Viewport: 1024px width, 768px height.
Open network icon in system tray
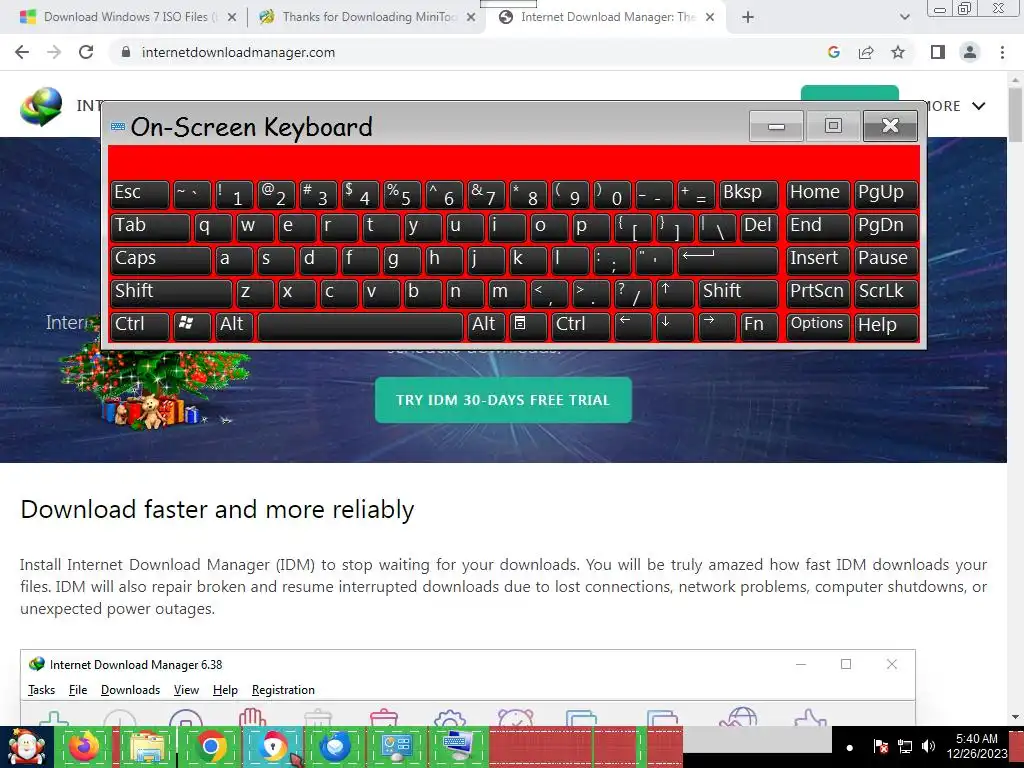tap(905, 746)
